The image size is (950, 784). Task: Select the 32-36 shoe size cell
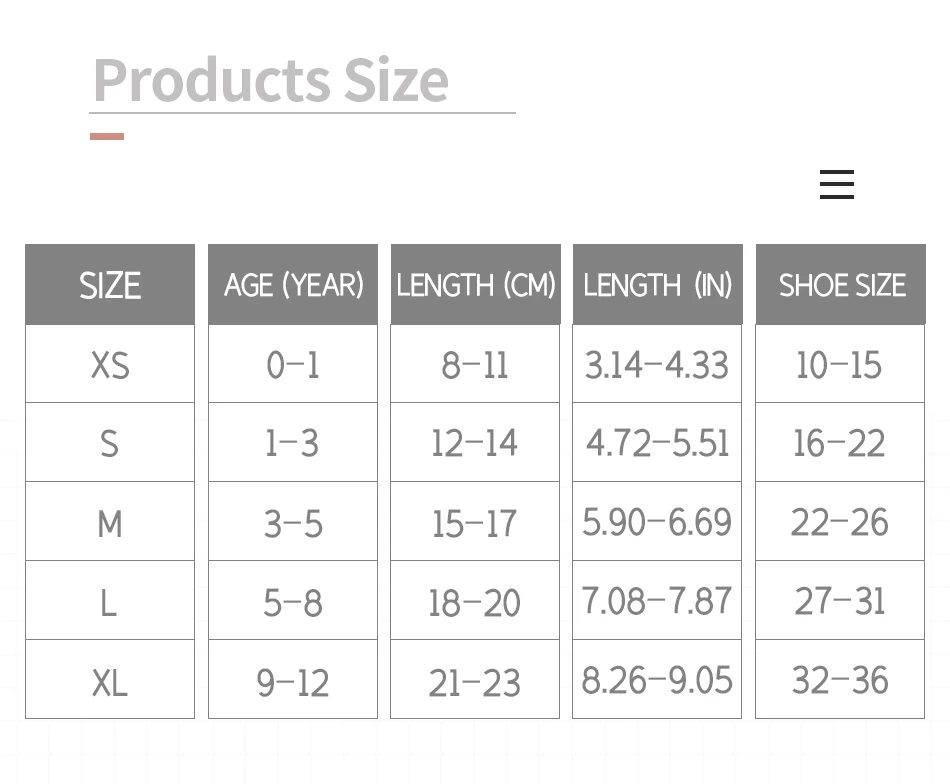click(840, 681)
